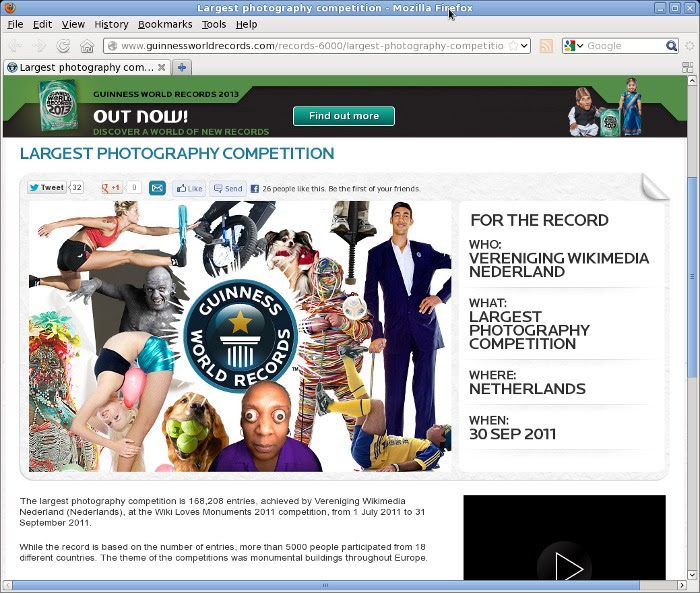The height and width of the screenshot is (593, 700).
Task: Click the LARGEST PHOTOGRAPHY COMPETITION heading
Action: pos(177,154)
